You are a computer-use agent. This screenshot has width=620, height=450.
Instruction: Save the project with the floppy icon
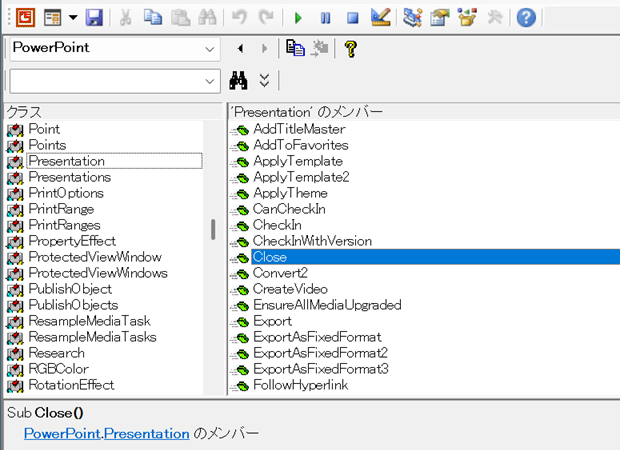[94, 17]
